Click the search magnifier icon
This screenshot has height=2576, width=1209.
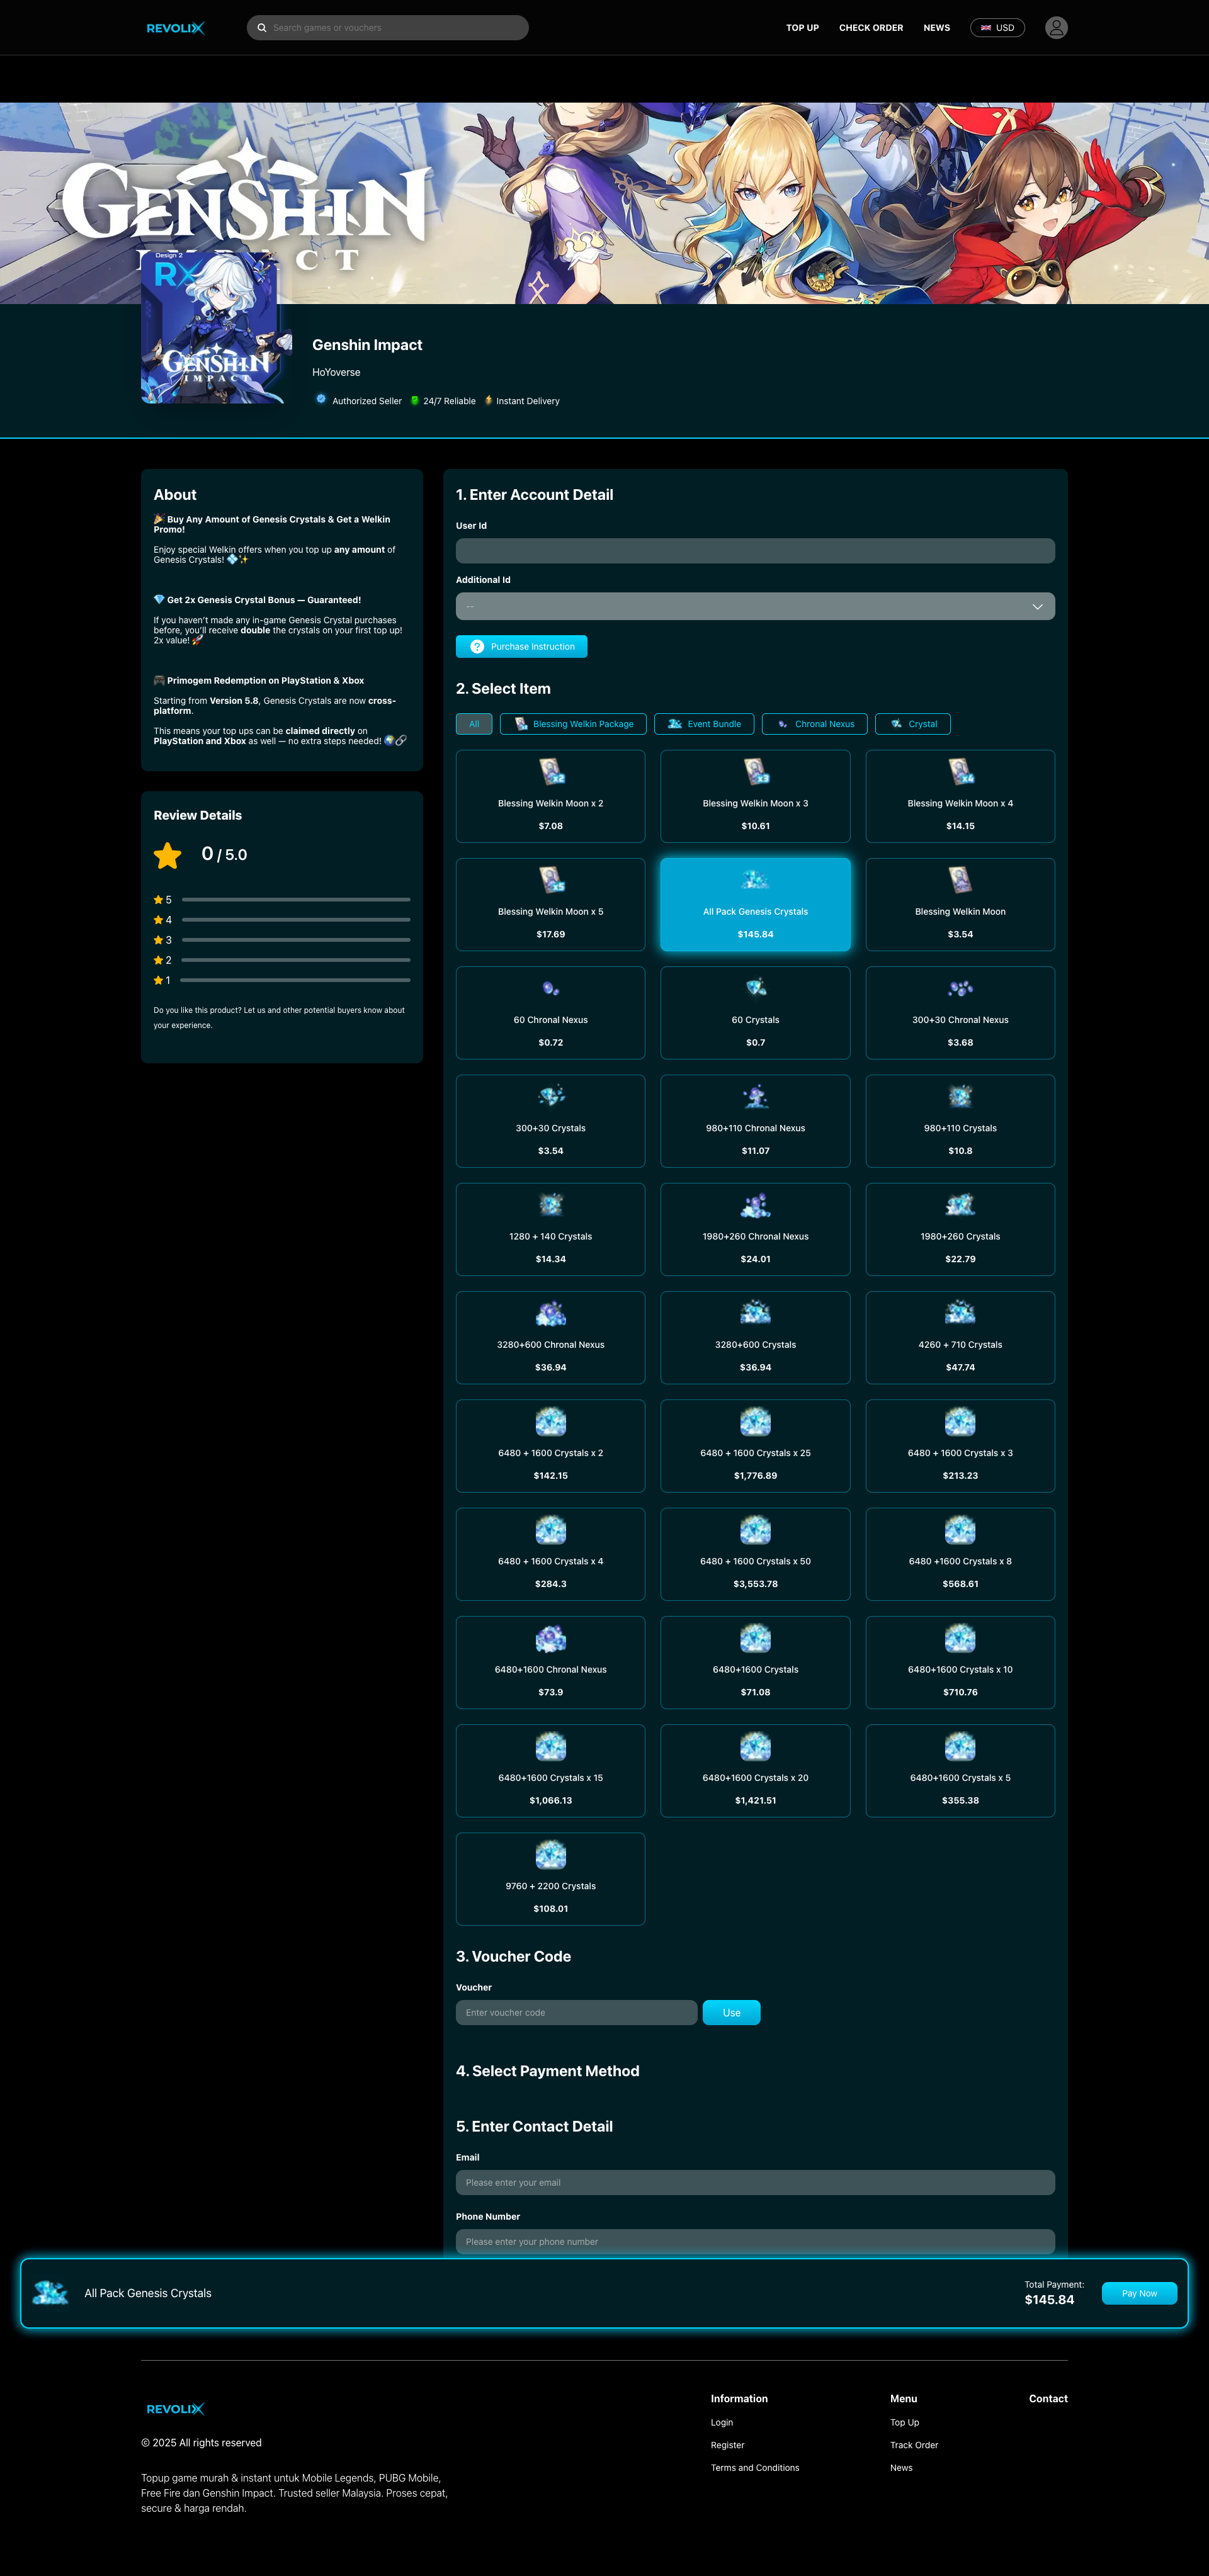(x=262, y=28)
